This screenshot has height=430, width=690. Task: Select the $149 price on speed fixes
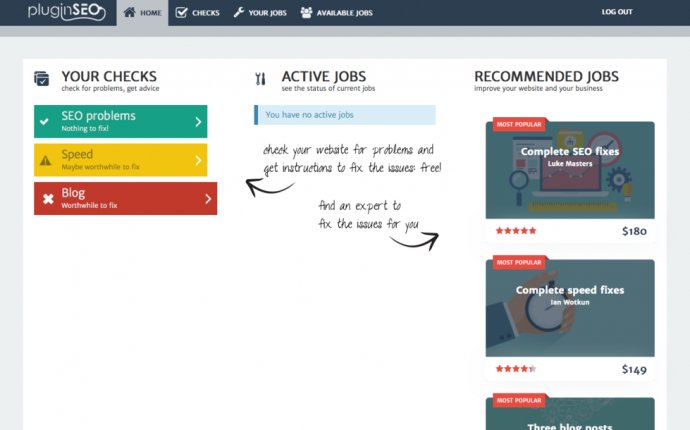634,369
